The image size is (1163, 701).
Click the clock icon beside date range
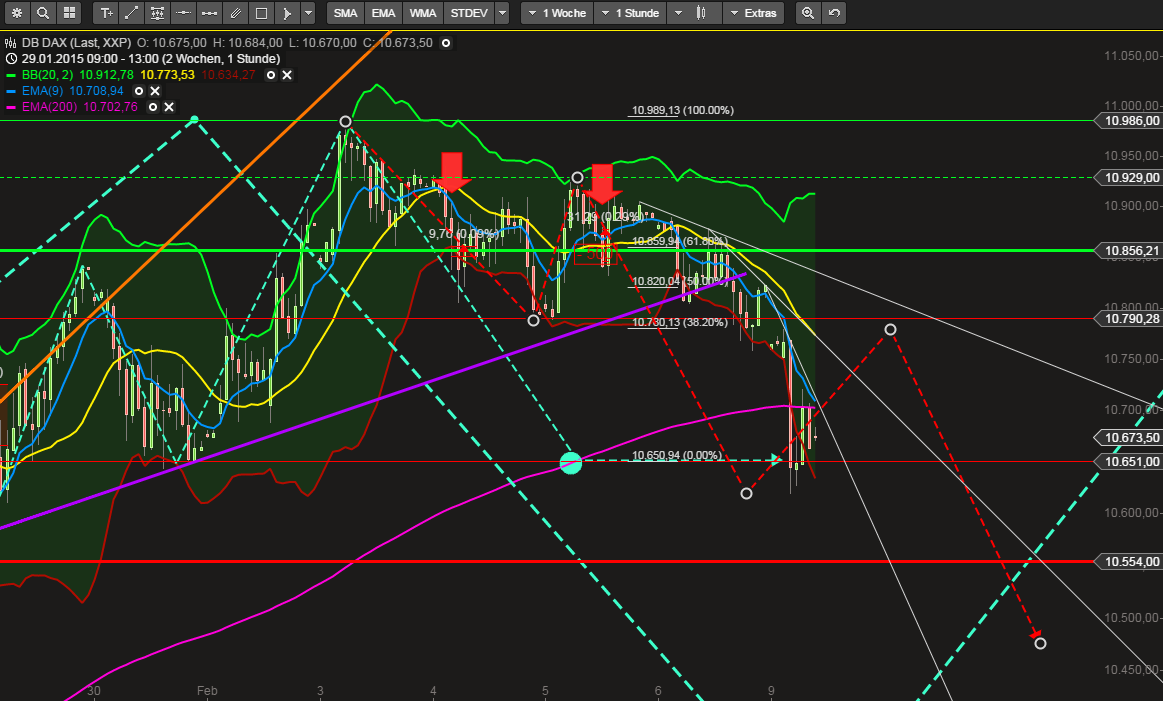tap(10, 59)
